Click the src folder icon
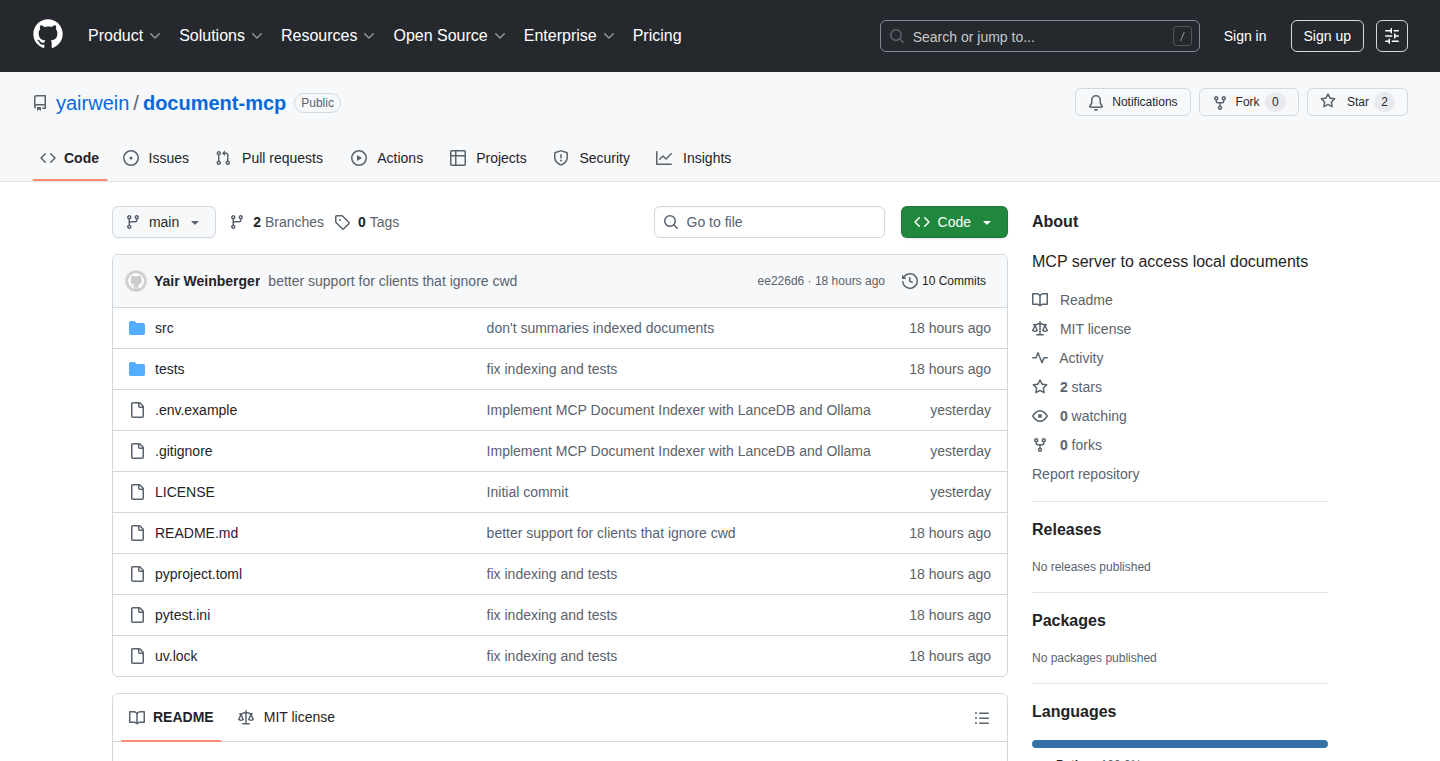1440x761 pixels. (x=137, y=328)
